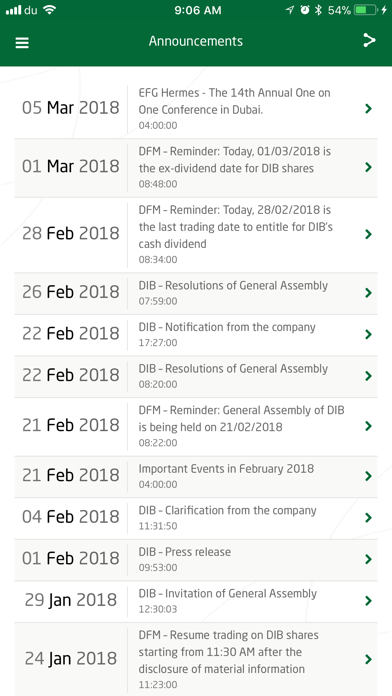Select the 28 Feb 2018 date entry
The width and height of the screenshot is (392, 696).
coord(71,233)
